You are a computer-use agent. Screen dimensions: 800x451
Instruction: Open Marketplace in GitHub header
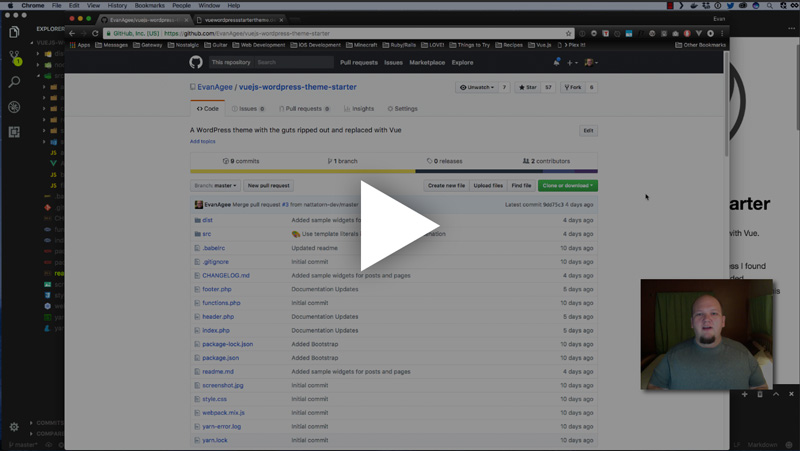pyautogui.click(x=427, y=63)
